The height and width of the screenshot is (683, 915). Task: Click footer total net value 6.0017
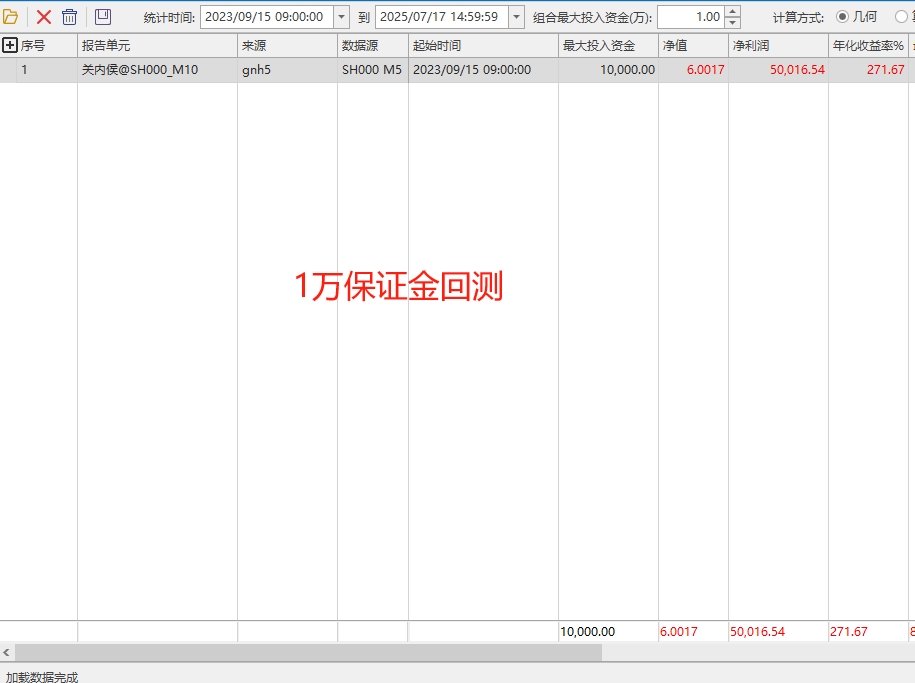pos(679,632)
